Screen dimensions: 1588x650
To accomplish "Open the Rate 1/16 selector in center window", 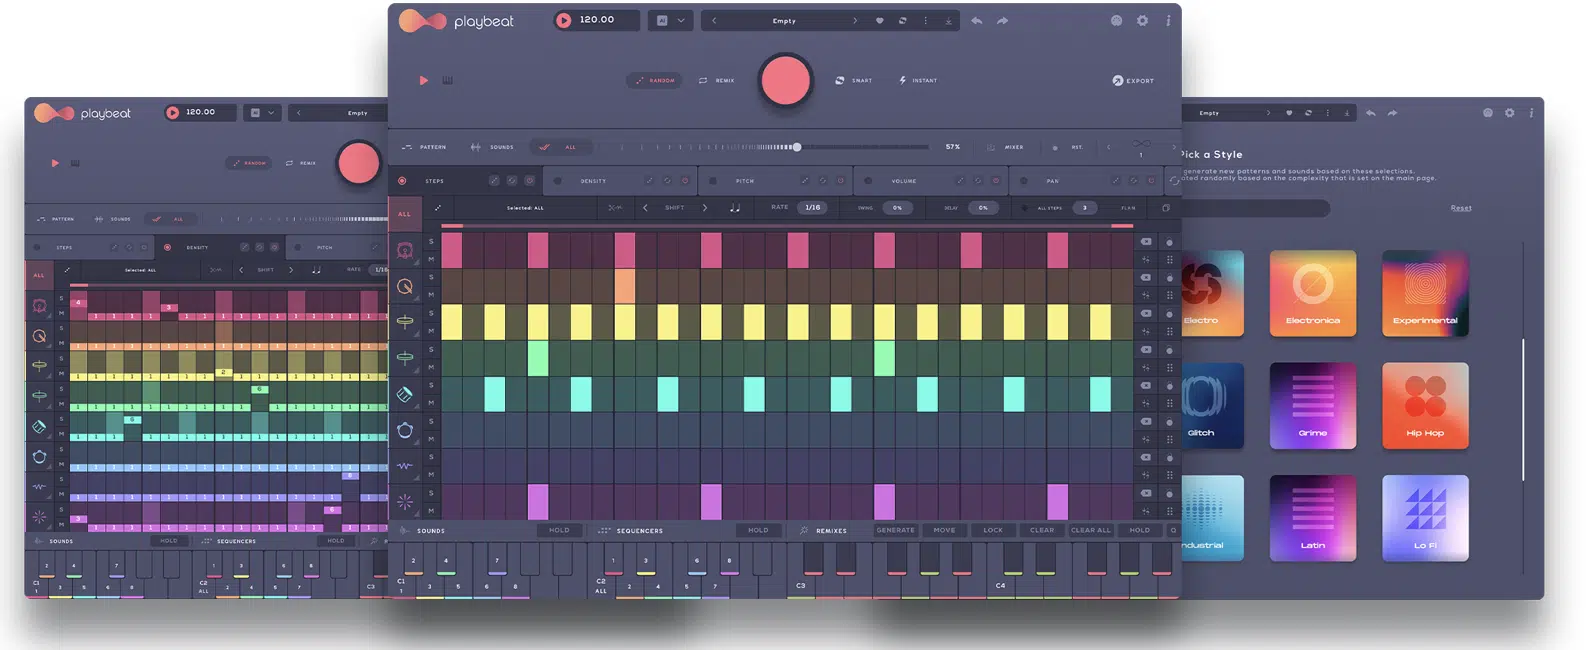I will 813,208.
